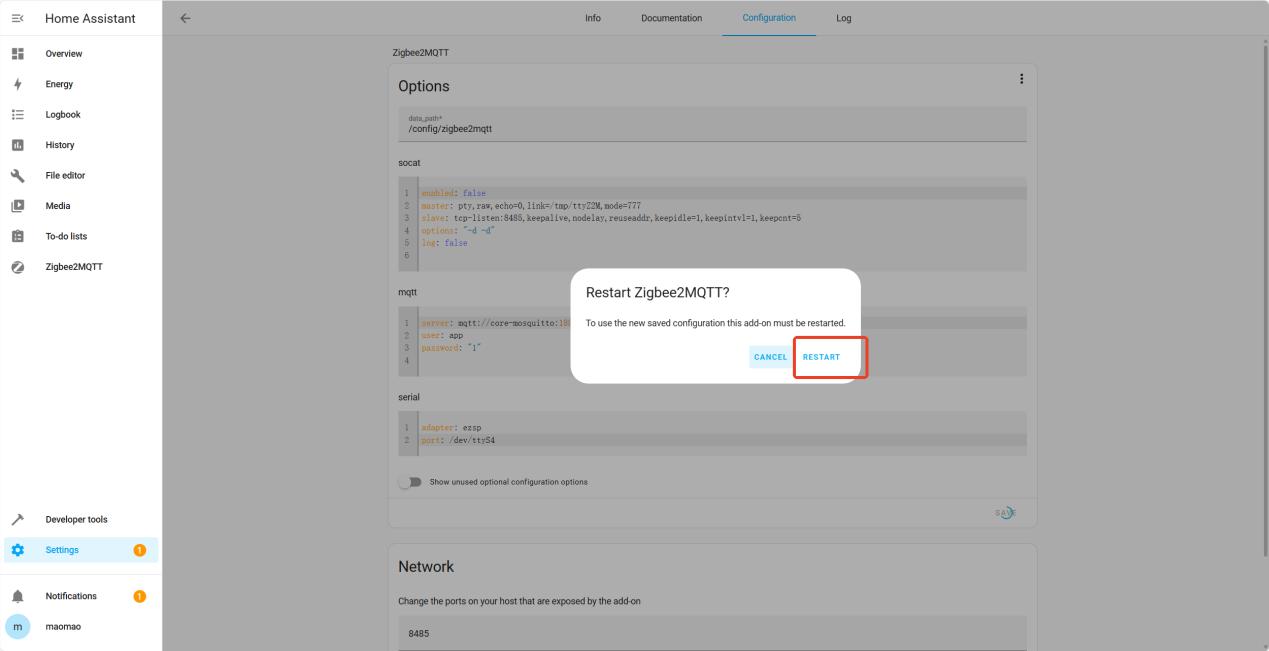Click the Settings gear icon

point(17,550)
